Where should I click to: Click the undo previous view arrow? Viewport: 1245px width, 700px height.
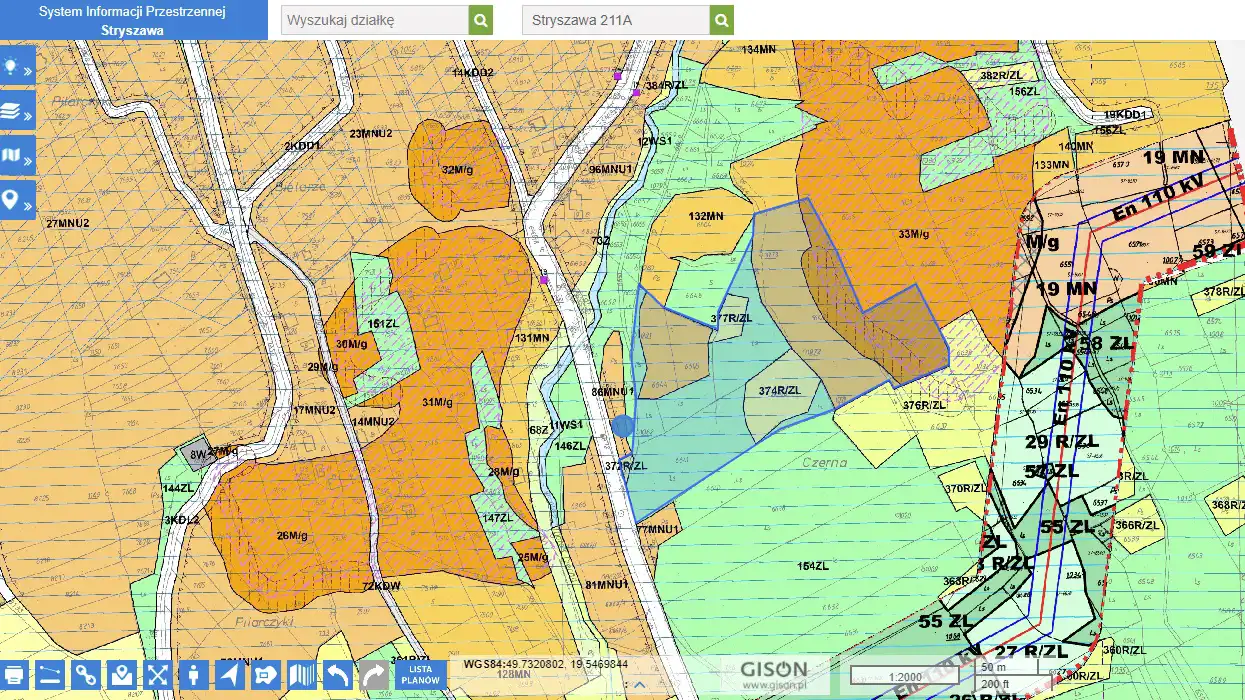coord(337,675)
